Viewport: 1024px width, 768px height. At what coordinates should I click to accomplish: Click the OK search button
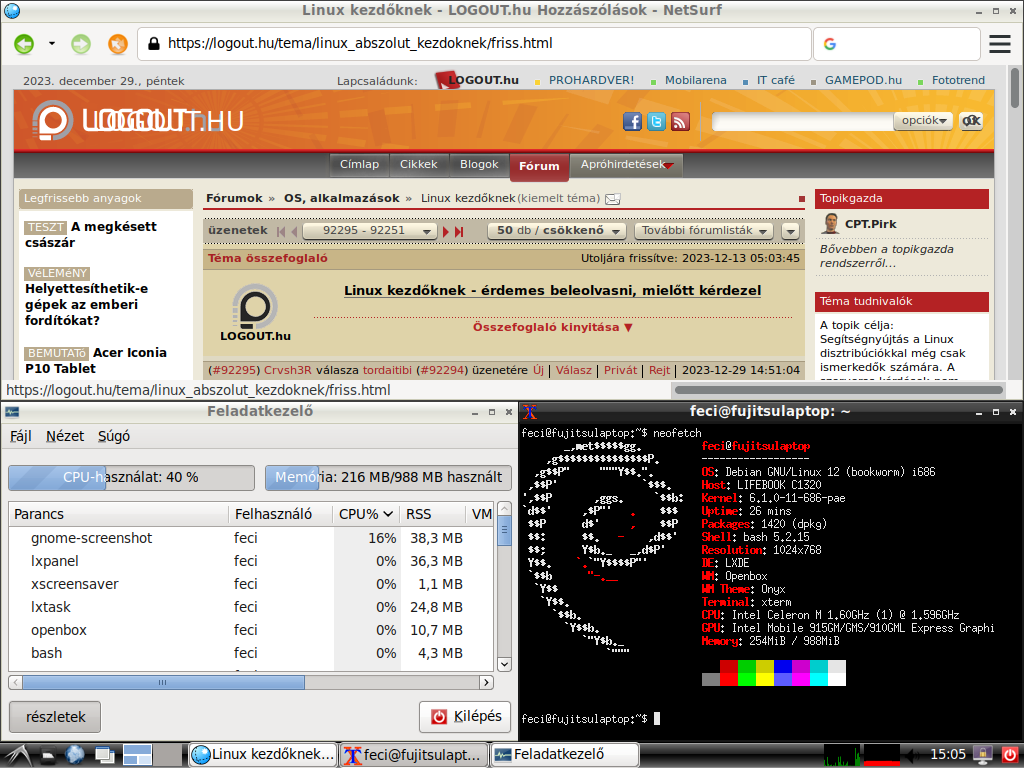click(971, 121)
